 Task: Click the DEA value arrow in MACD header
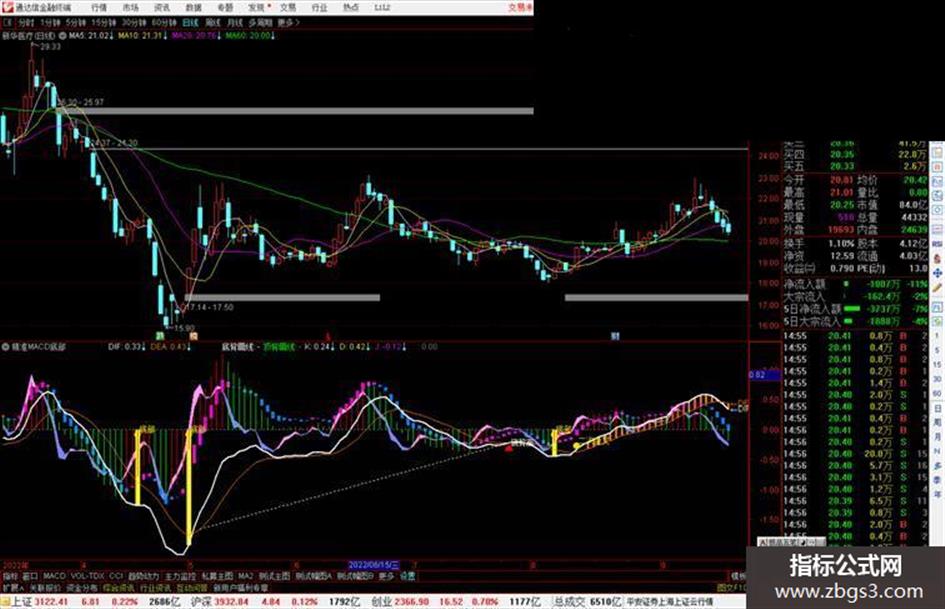pos(189,347)
